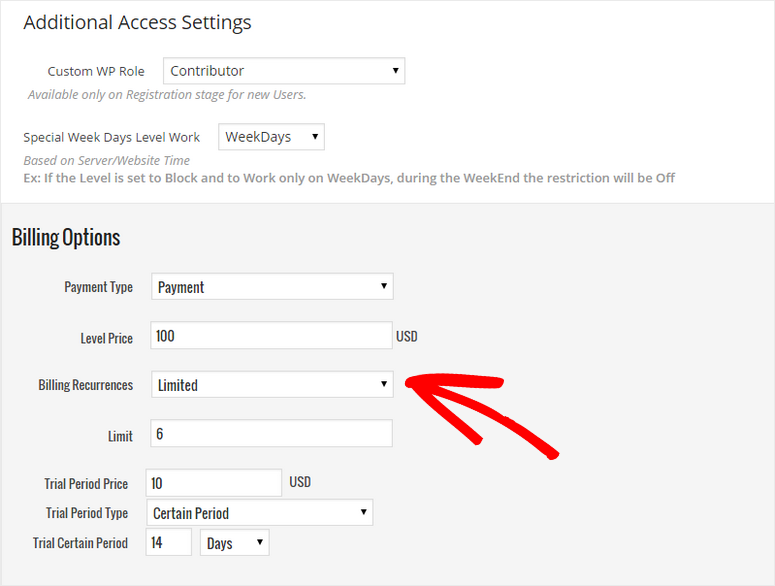Click the Trial Period Price input
Image resolution: width=775 pixels, height=586 pixels.
[214, 483]
